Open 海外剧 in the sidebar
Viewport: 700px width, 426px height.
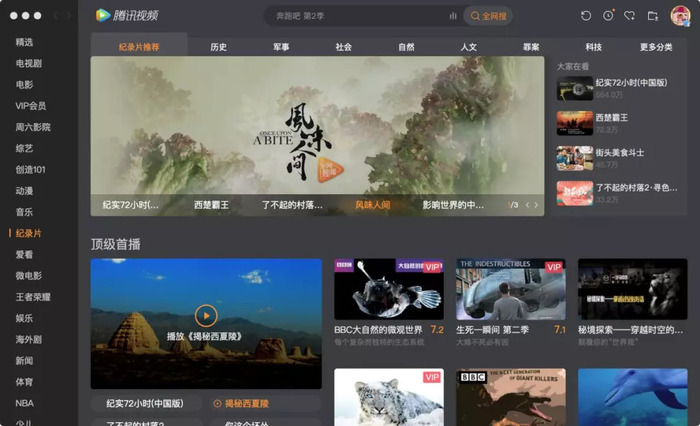point(29,339)
